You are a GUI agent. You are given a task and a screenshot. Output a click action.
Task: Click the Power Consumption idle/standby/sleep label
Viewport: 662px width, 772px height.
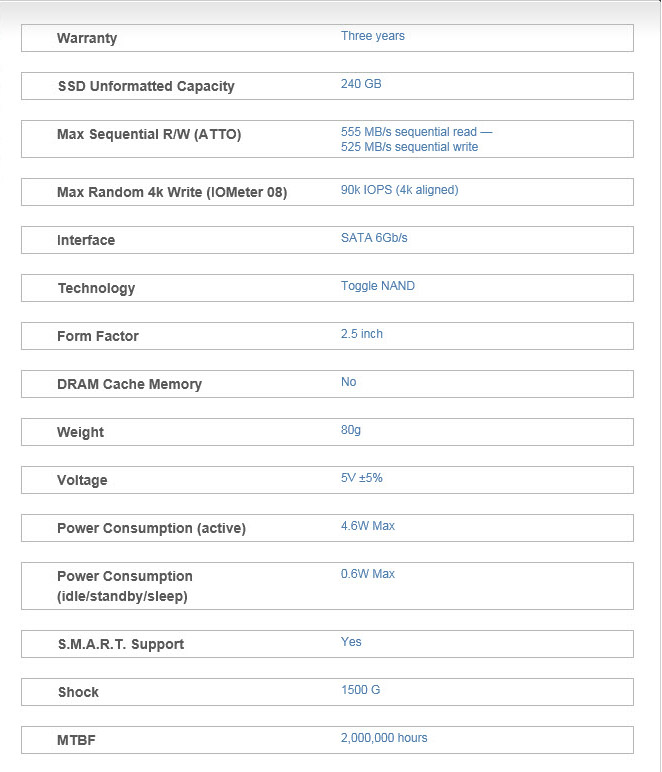[124, 586]
